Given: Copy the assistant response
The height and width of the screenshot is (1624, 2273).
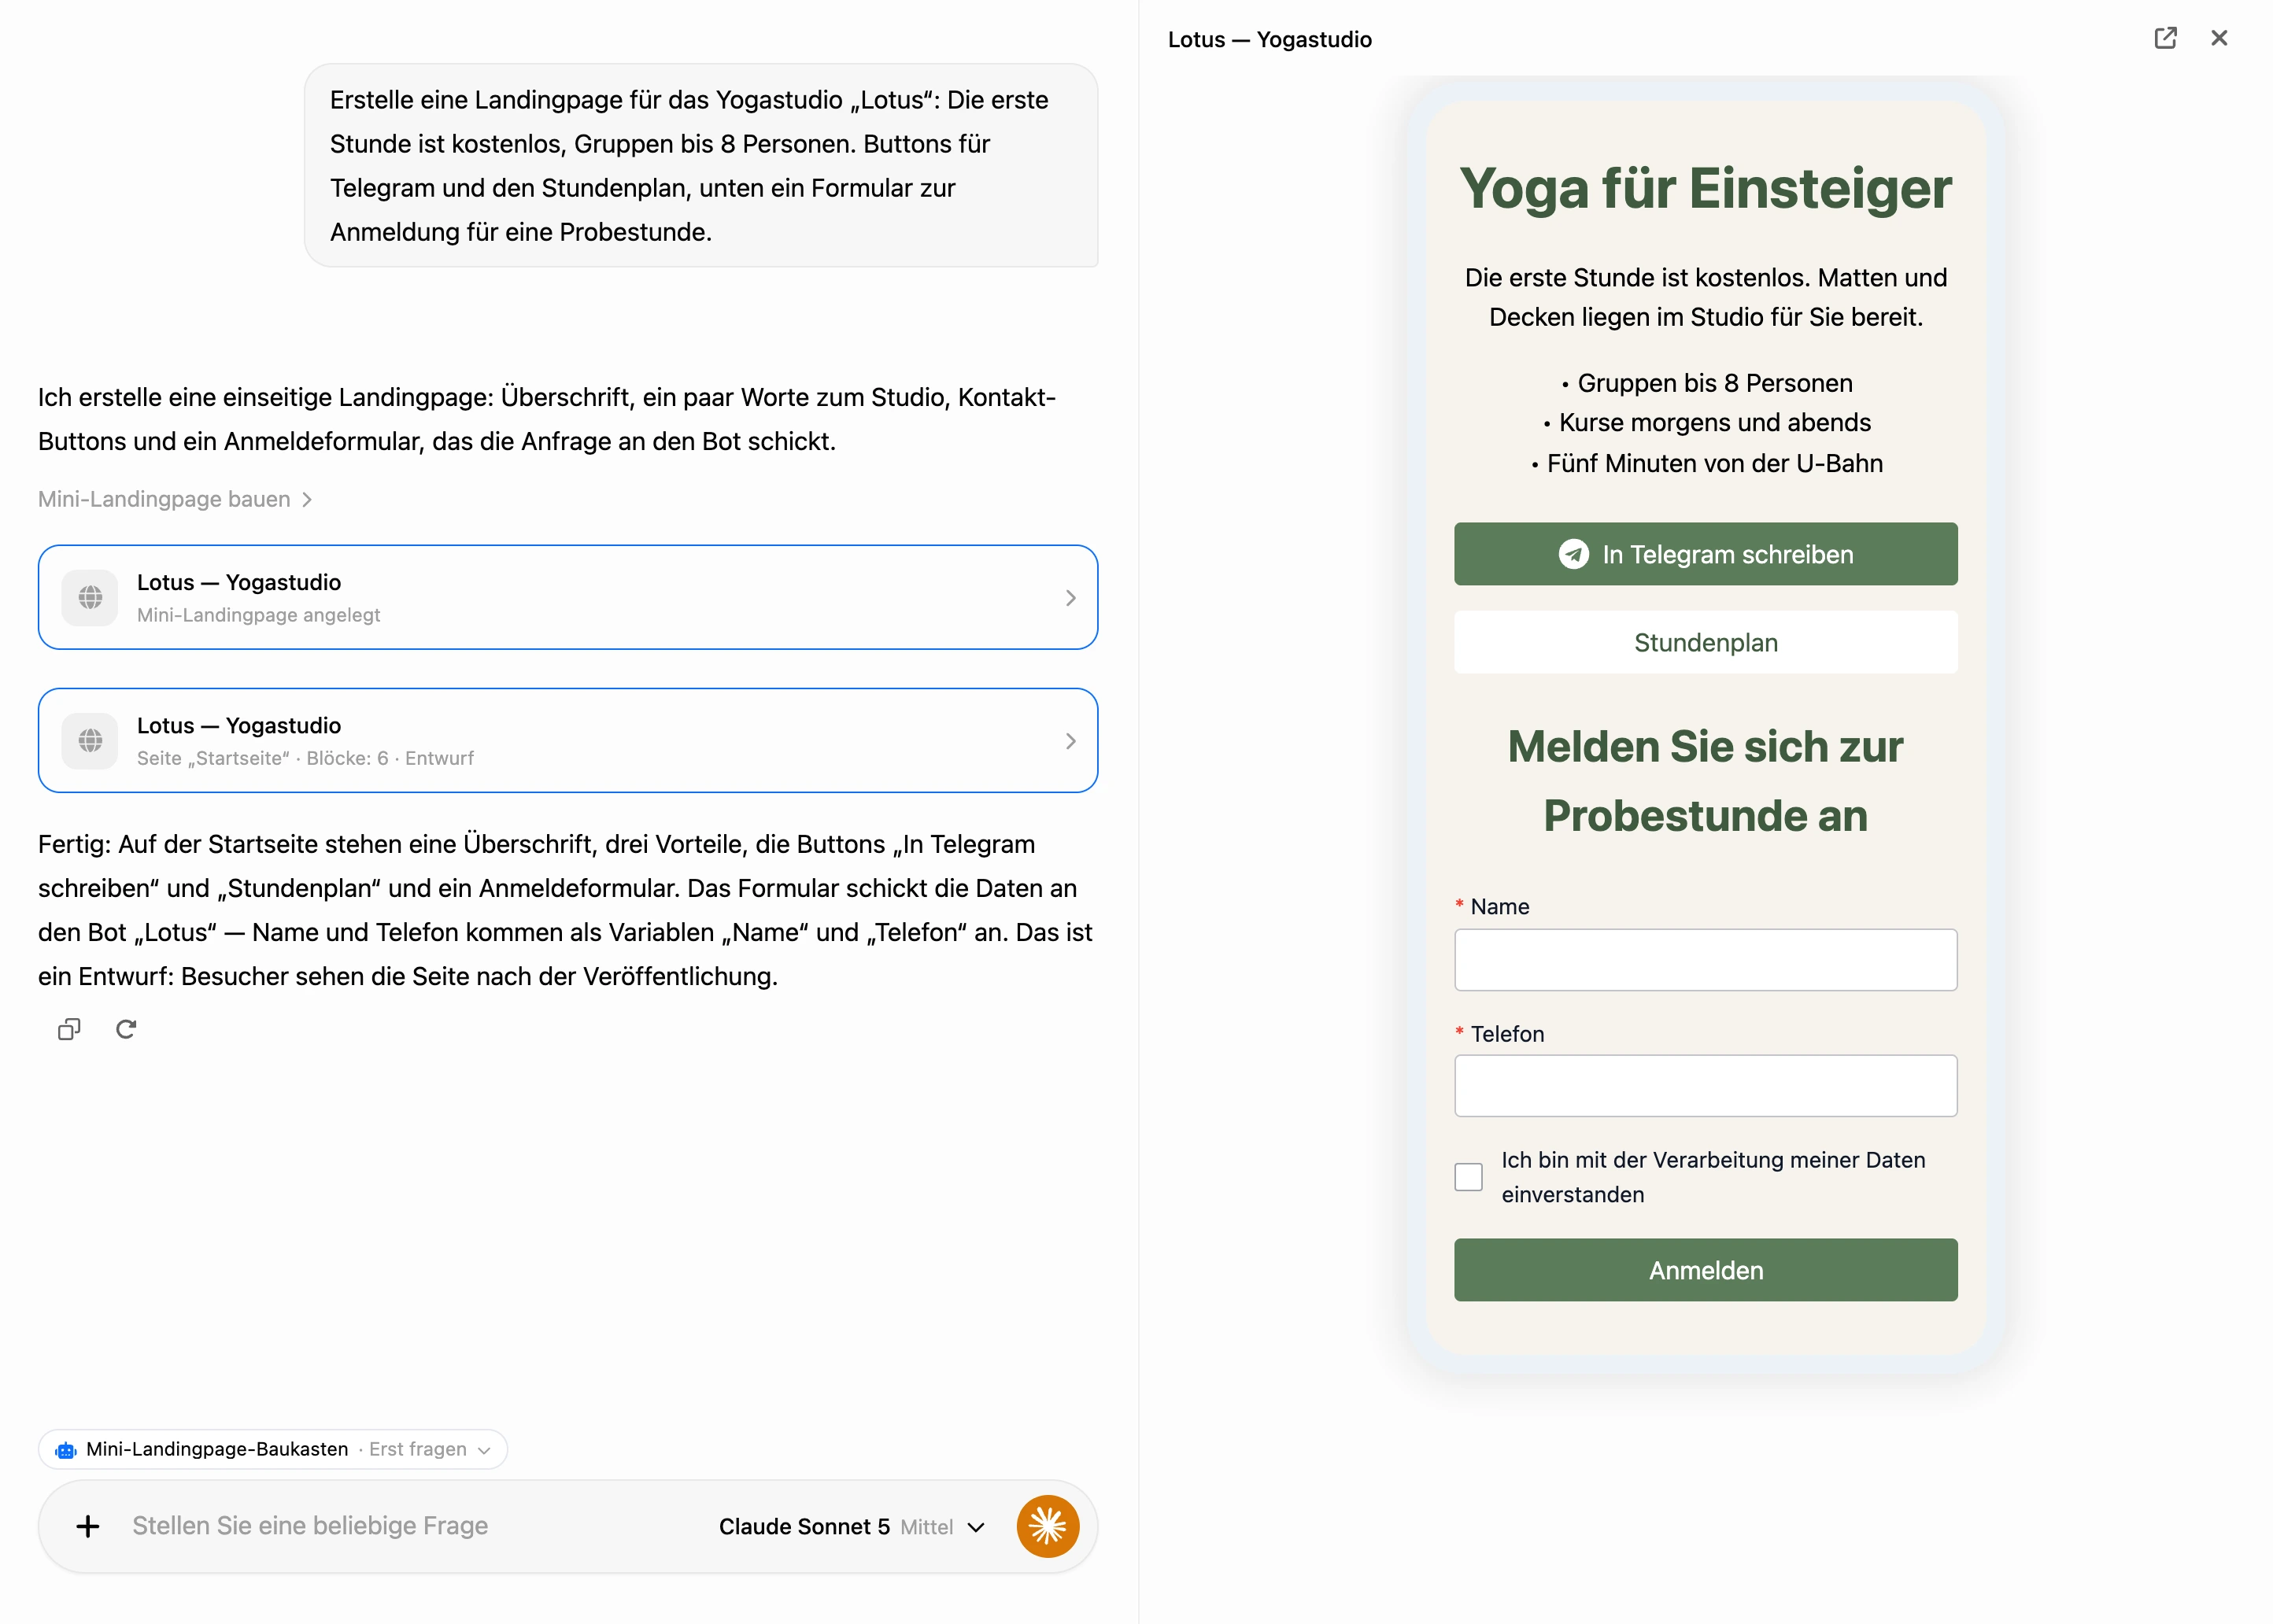Looking at the screenshot, I should click(69, 1029).
